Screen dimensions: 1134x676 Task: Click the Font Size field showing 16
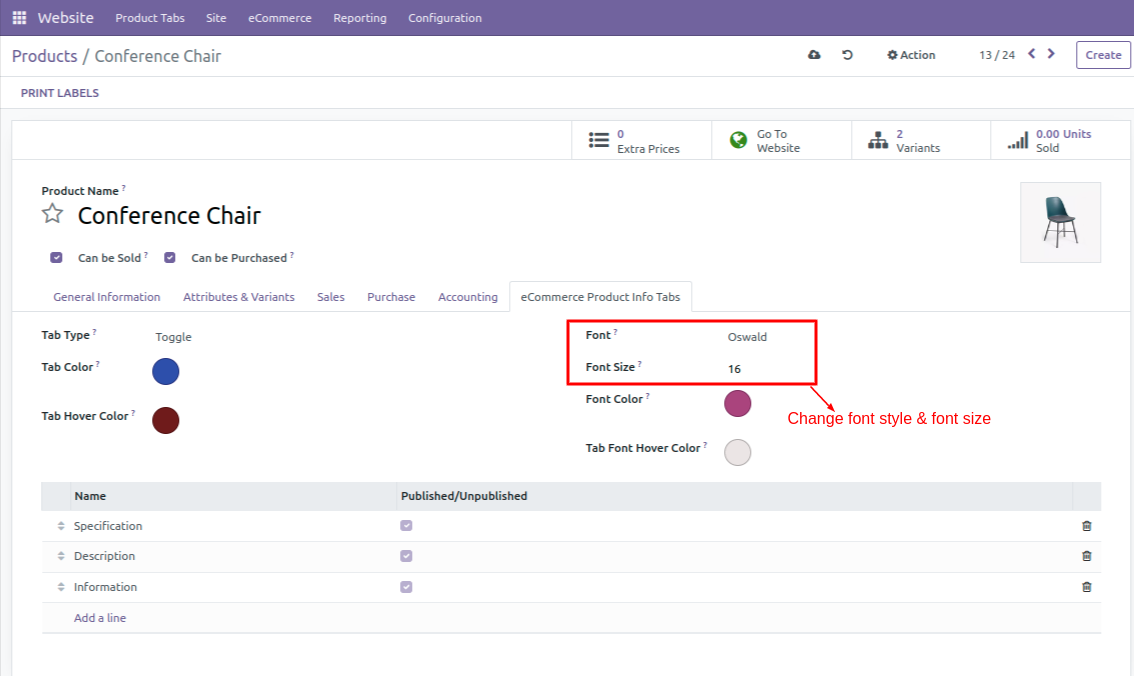coord(734,369)
